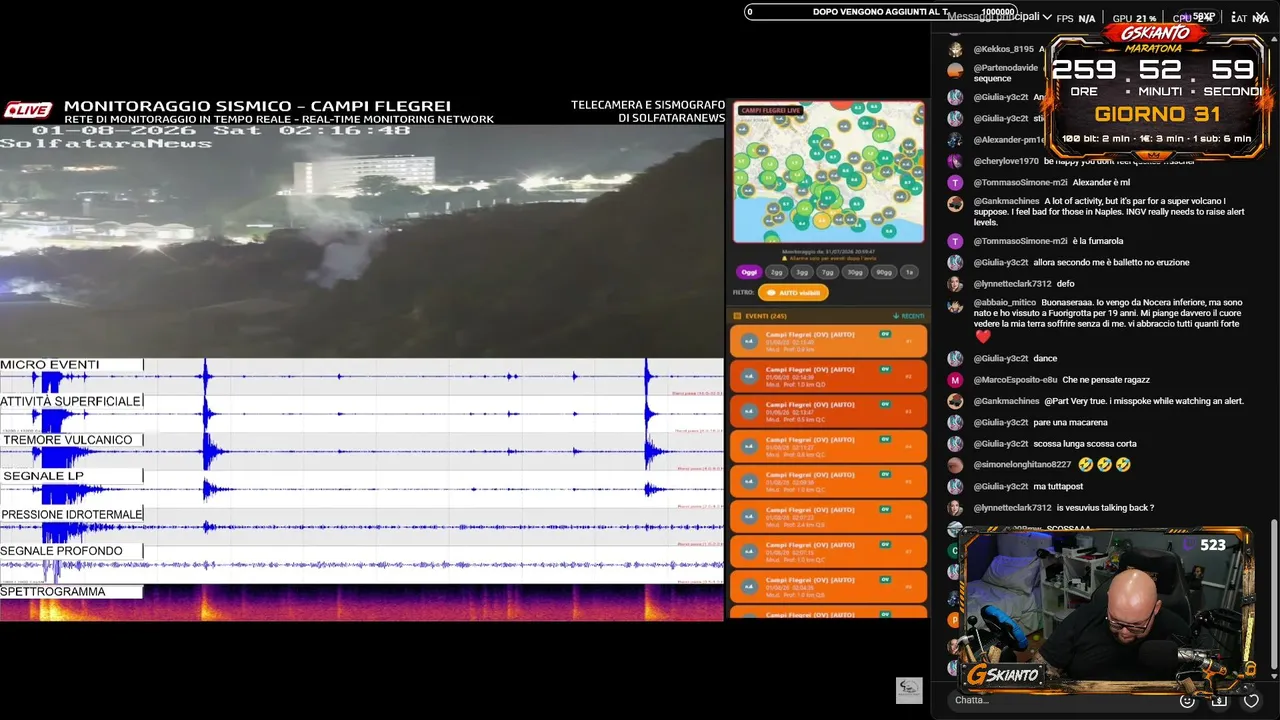The height and width of the screenshot is (720, 1280).
Task: Click 'scossa lunga scossa corta' message
Action: (x=1085, y=444)
